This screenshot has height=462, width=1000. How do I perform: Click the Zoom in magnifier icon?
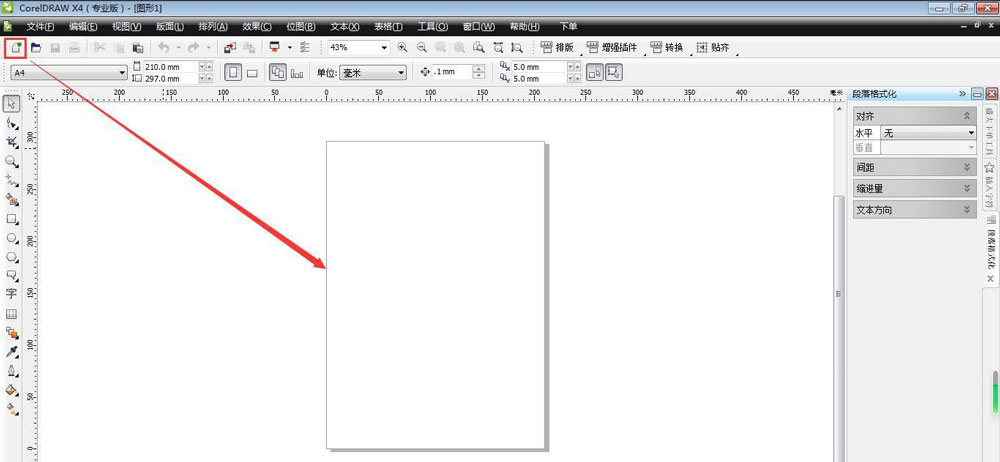tap(403, 47)
